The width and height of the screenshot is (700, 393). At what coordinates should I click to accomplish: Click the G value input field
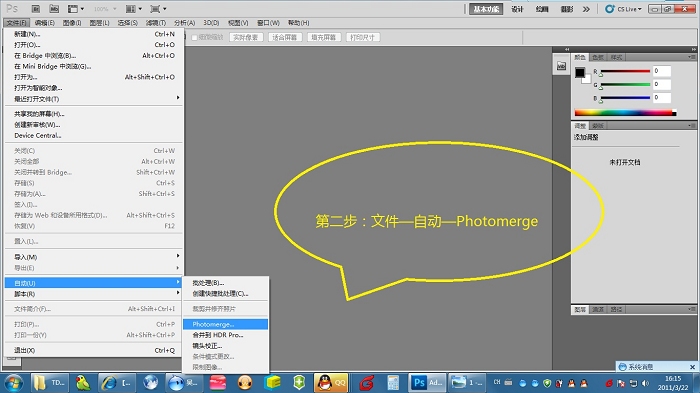click(x=662, y=84)
